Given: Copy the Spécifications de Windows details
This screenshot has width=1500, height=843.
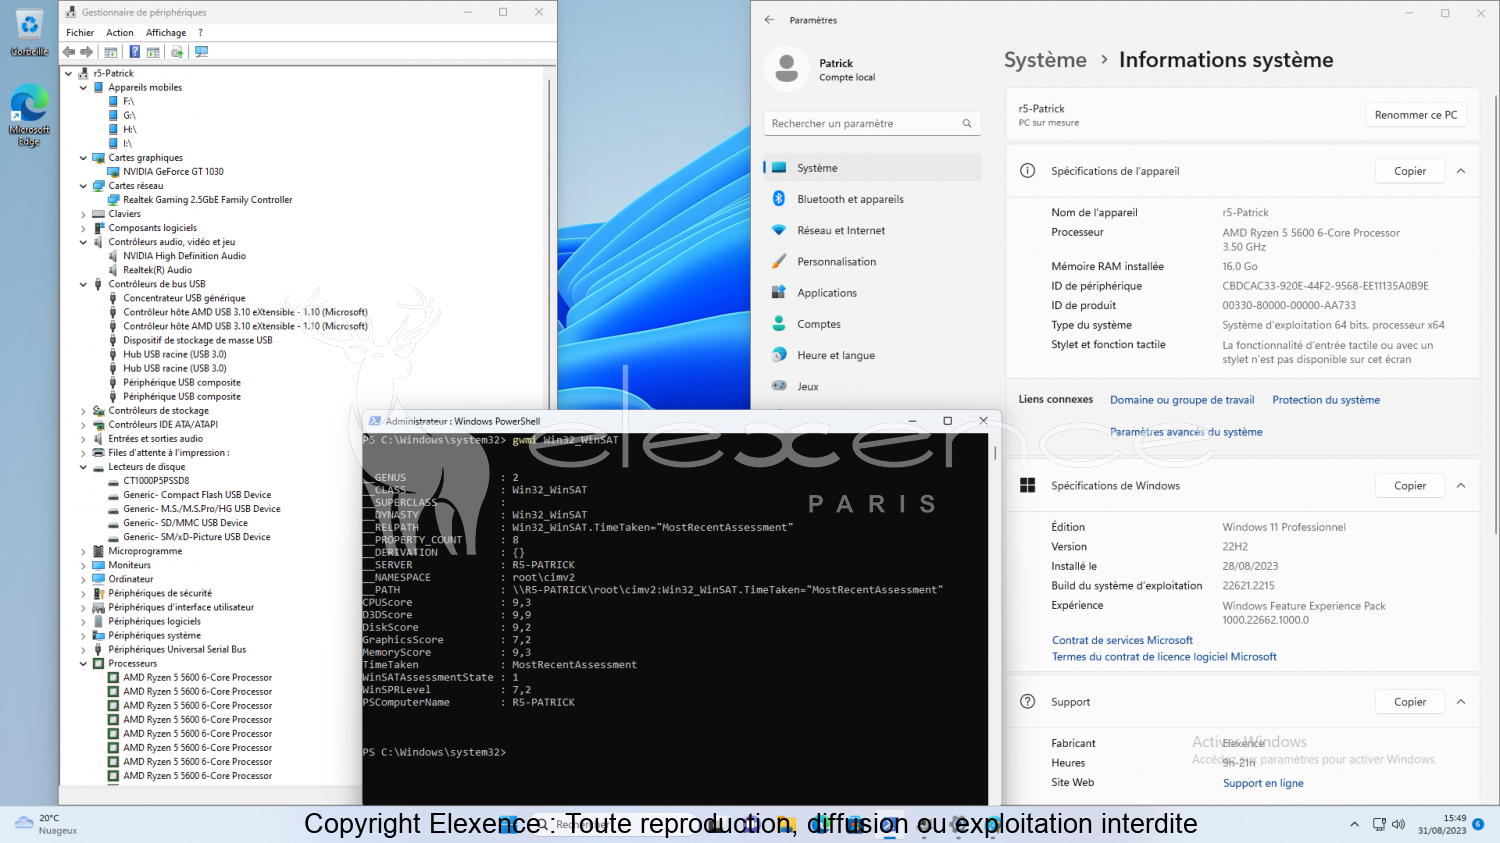Looking at the screenshot, I should [1410, 486].
